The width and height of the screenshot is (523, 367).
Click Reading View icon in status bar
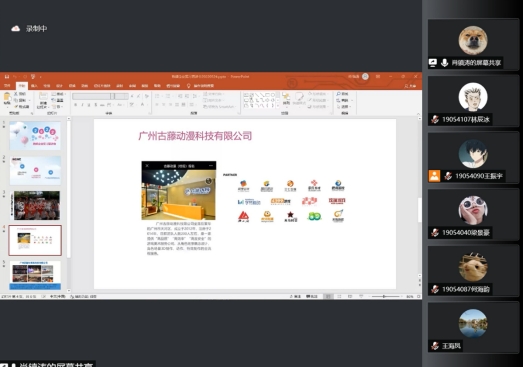point(350,296)
